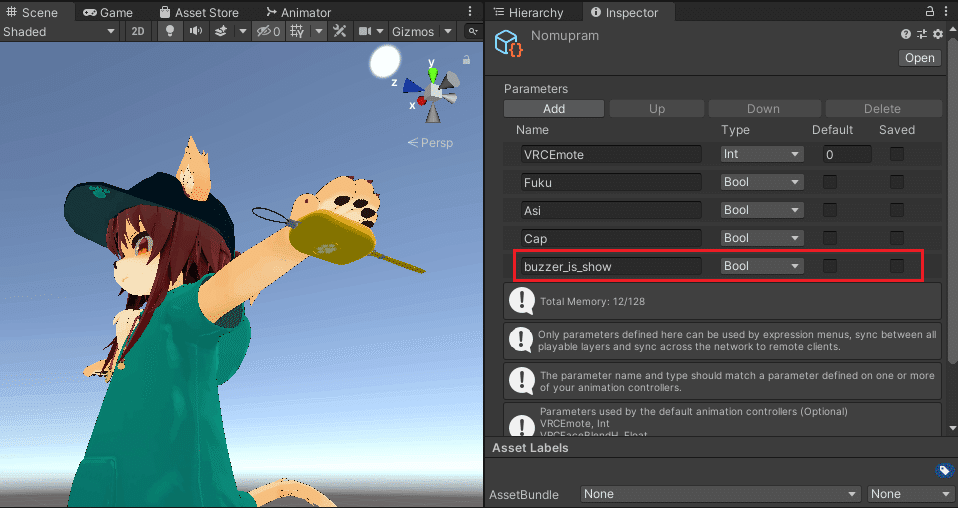958x508 pixels.
Task: Toggle Saved checkbox for VRCEmote
Action: click(896, 154)
